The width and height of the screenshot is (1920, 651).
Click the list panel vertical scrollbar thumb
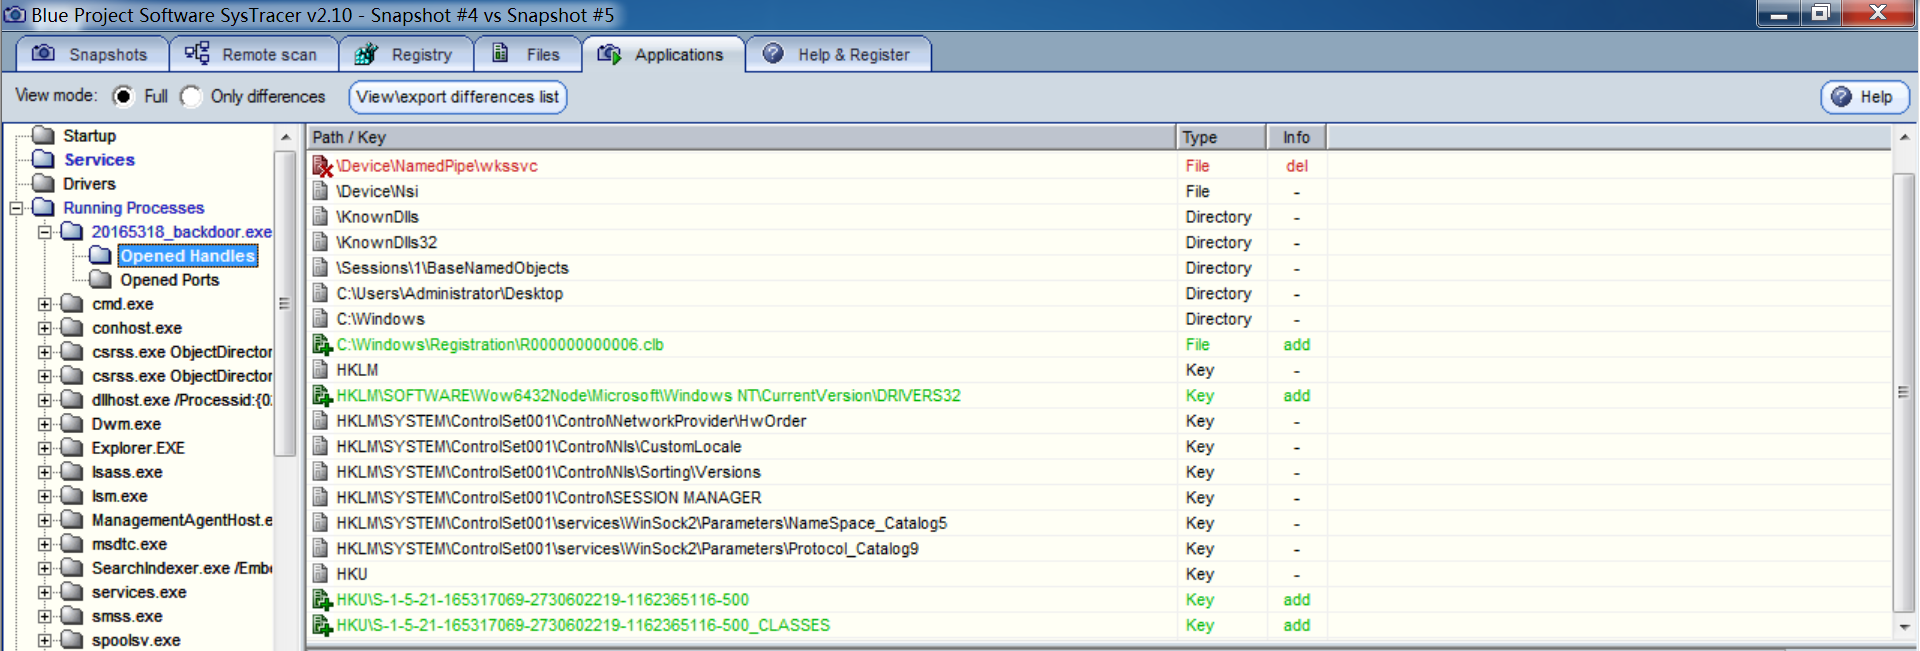coord(1904,392)
